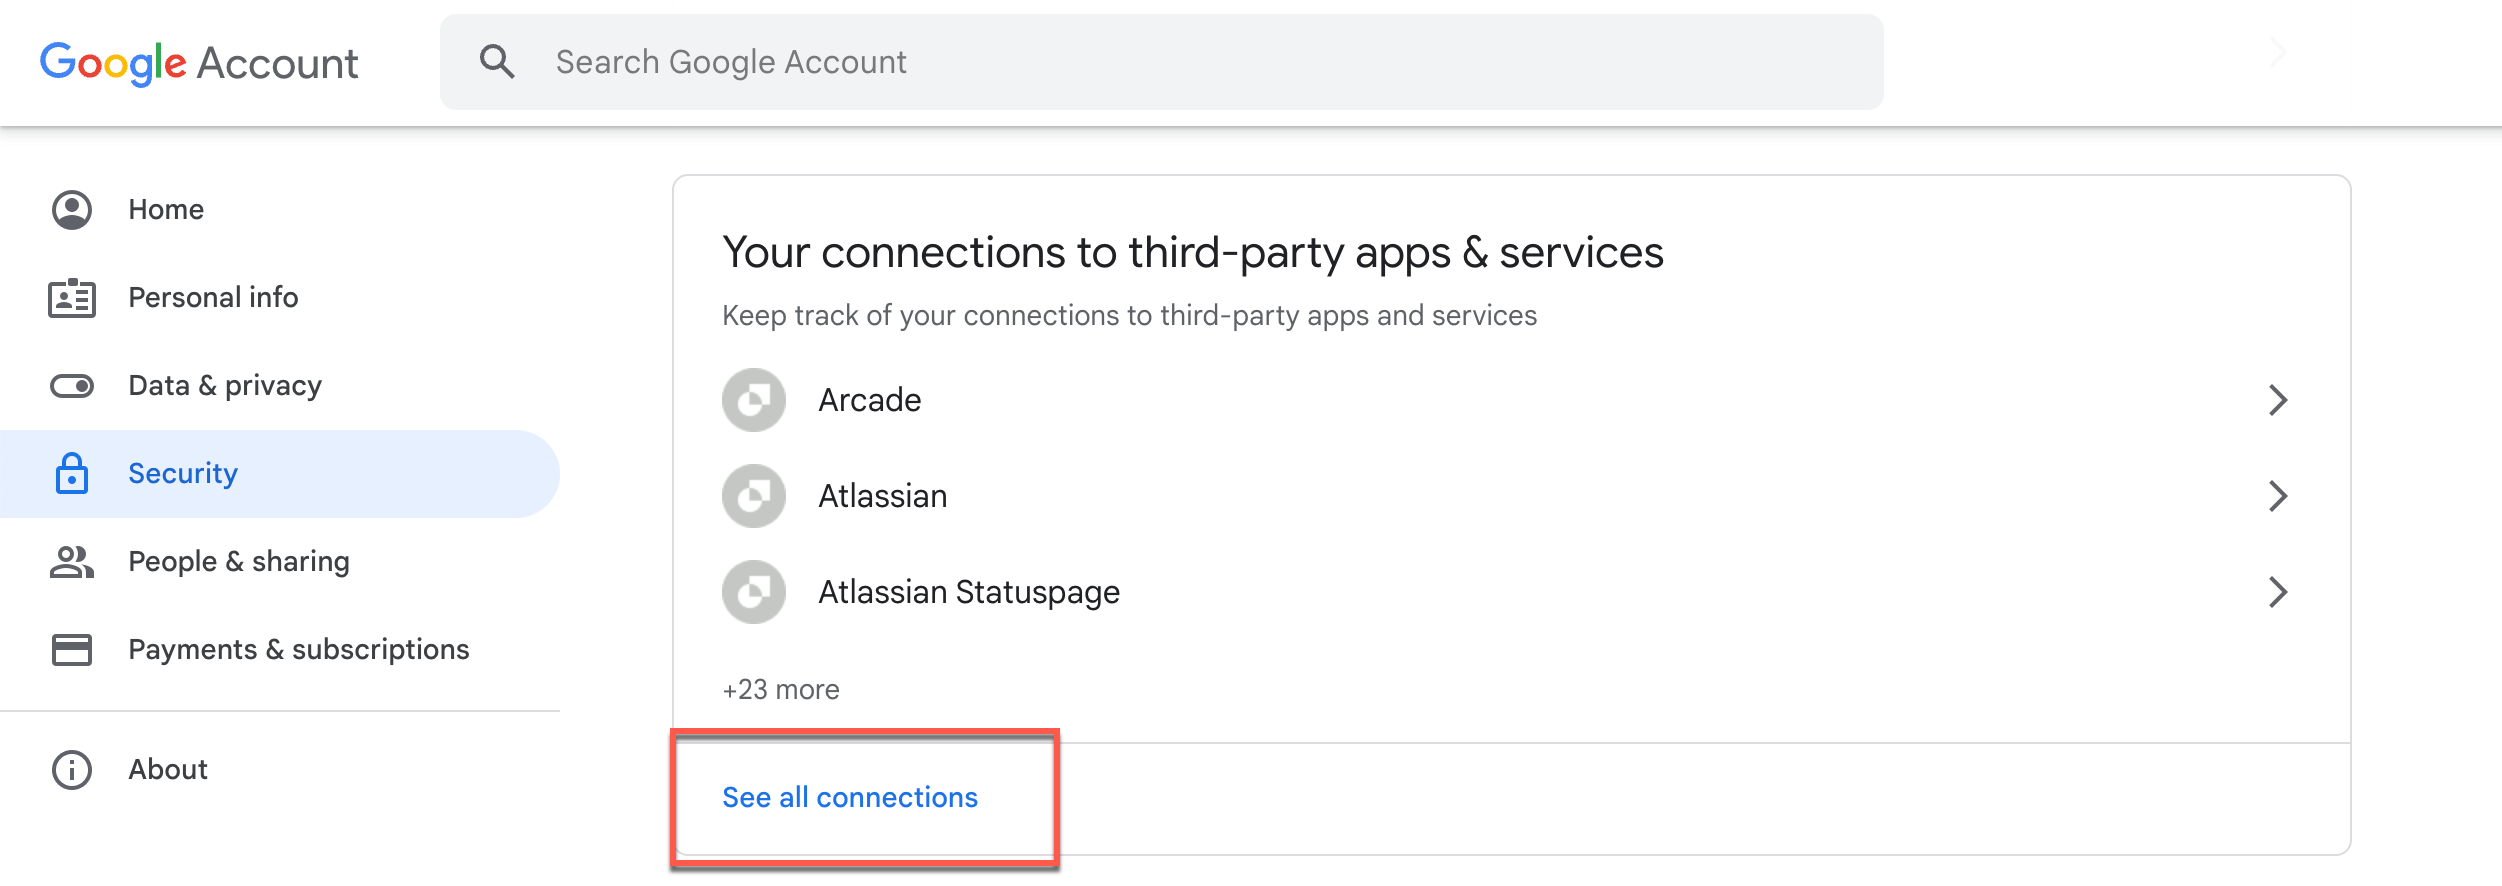Open the Atlassian Statuspage connection
The height and width of the screenshot is (886, 2502).
click(x=1511, y=592)
